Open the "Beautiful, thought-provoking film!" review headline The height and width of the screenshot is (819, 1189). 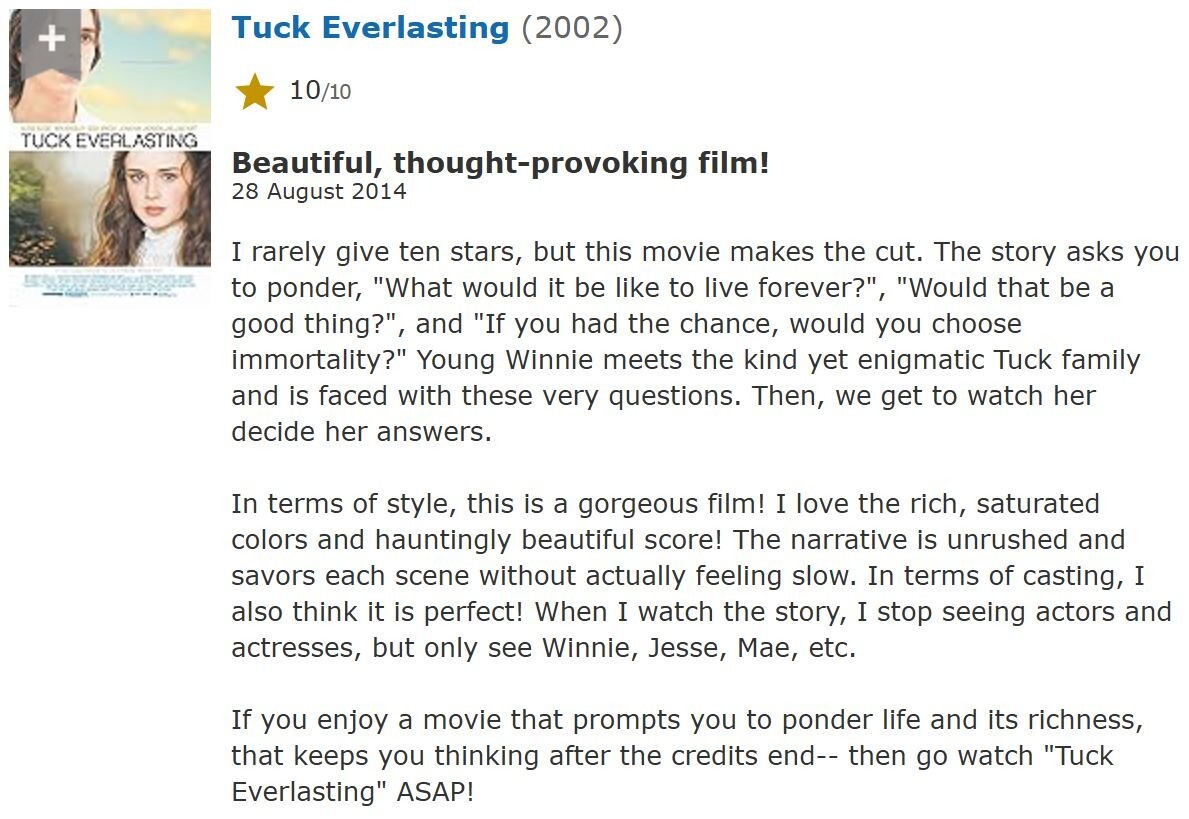(500, 162)
